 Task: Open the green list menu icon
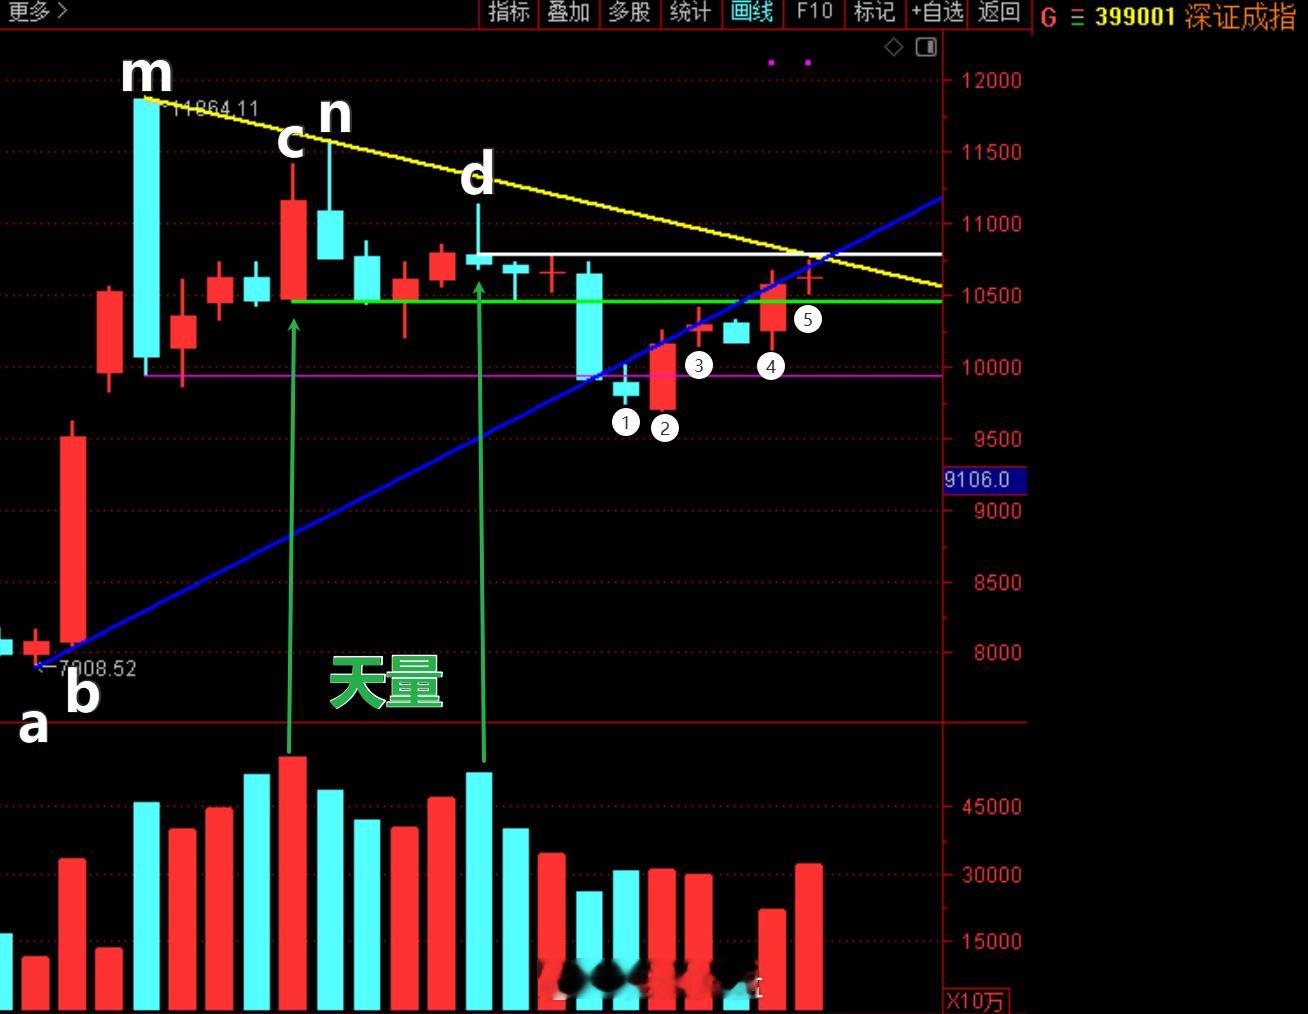pos(1077,17)
